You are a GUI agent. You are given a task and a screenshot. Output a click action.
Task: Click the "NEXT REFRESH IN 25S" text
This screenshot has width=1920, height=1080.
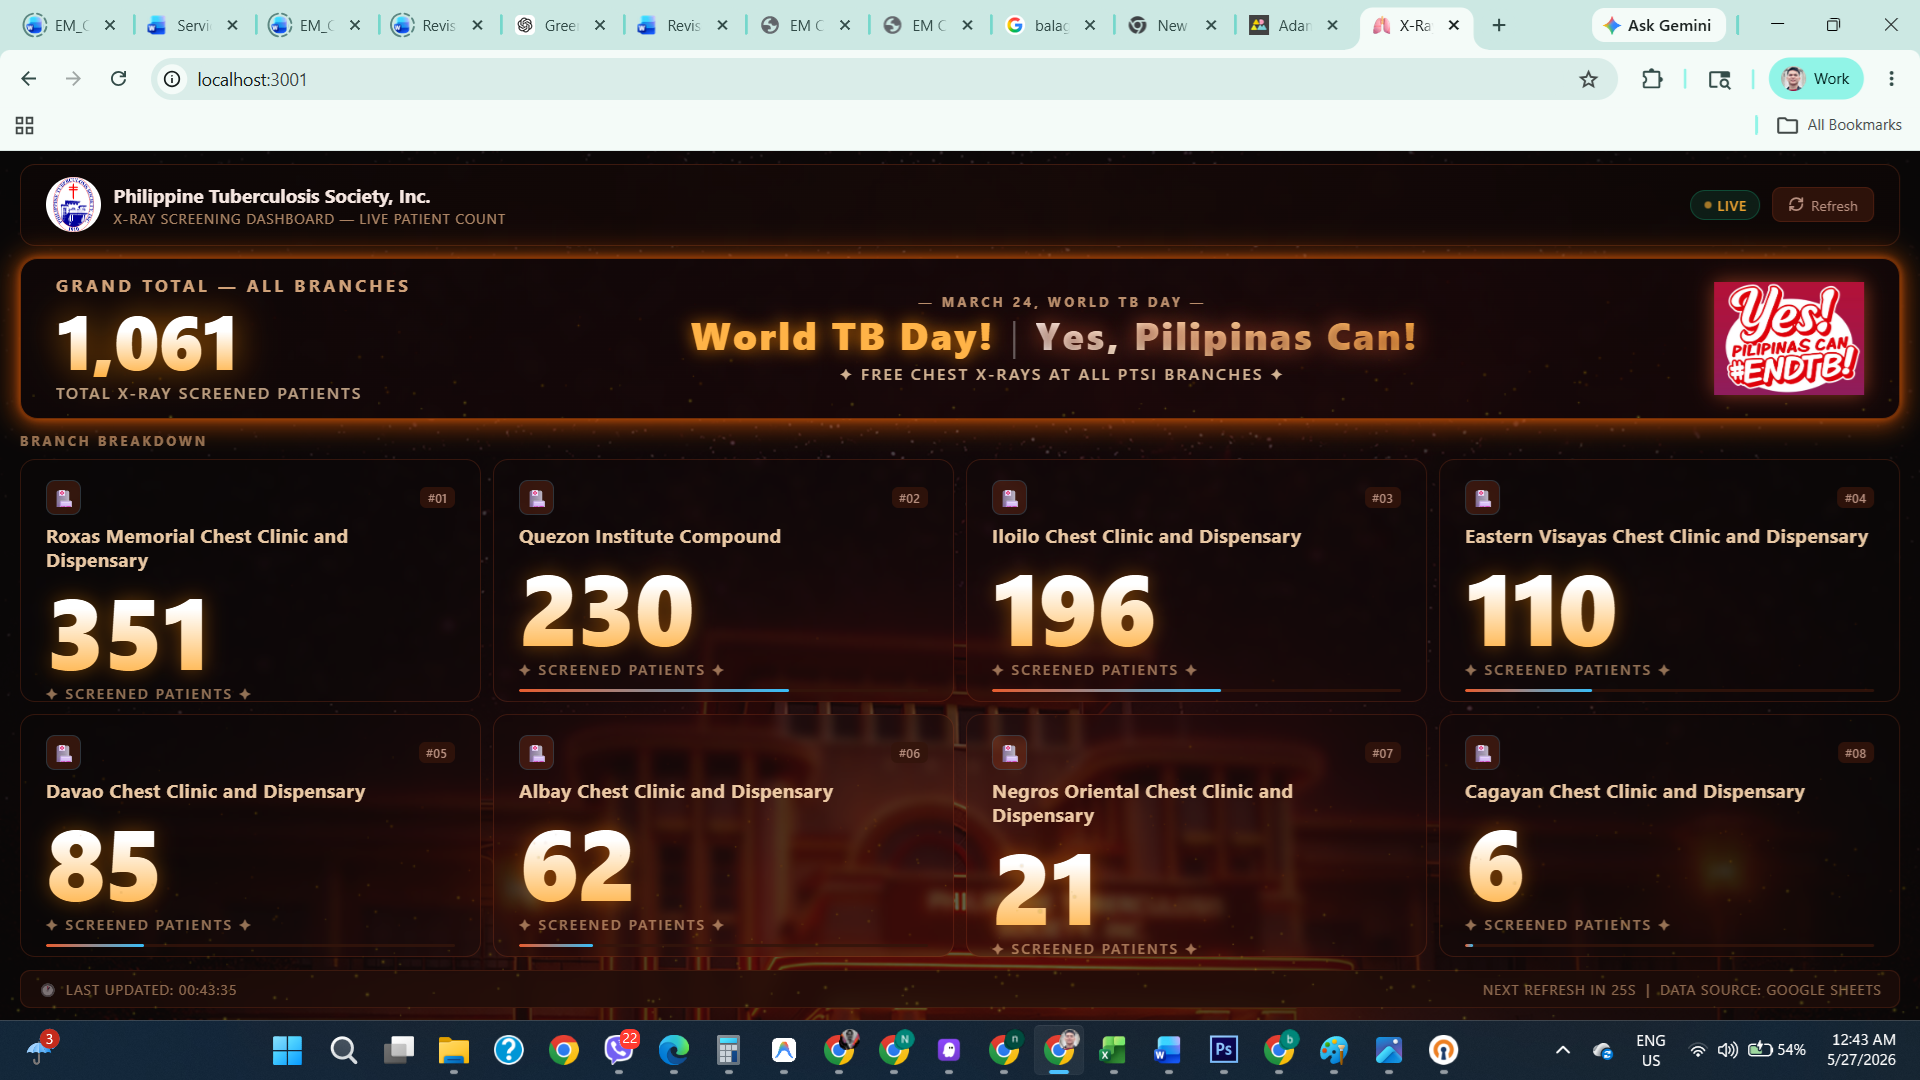(1559, 990)
